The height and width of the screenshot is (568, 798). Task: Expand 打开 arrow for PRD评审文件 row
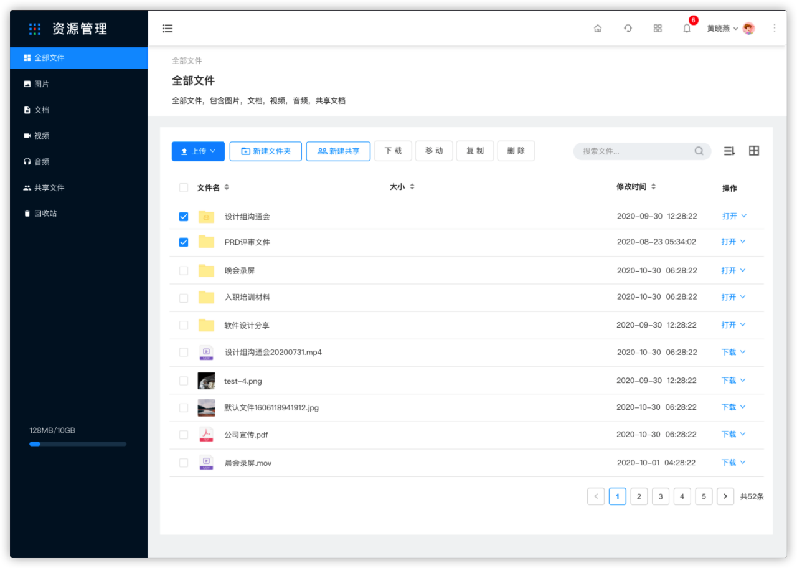point(743,241)
